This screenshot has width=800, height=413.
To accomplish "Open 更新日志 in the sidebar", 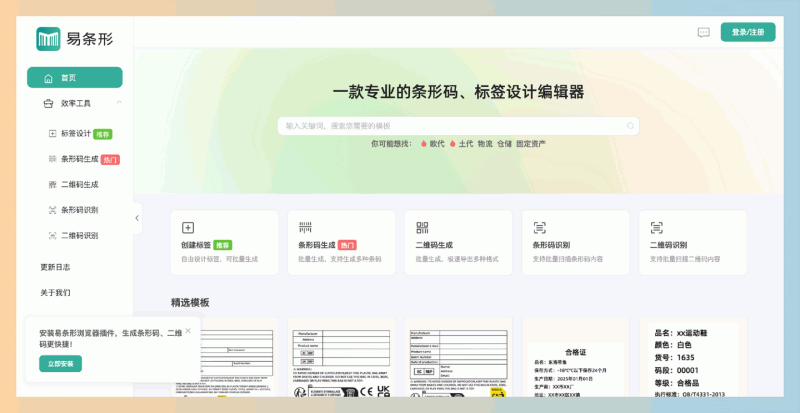I will point(56,267).
